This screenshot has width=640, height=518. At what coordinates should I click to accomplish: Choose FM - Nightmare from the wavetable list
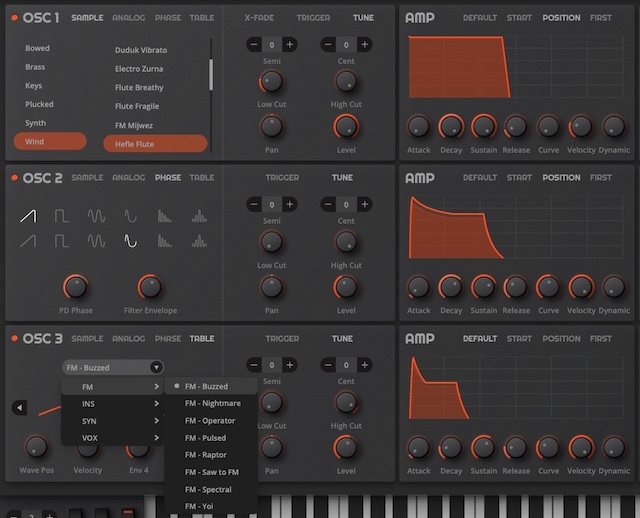[x=213, y=404]
